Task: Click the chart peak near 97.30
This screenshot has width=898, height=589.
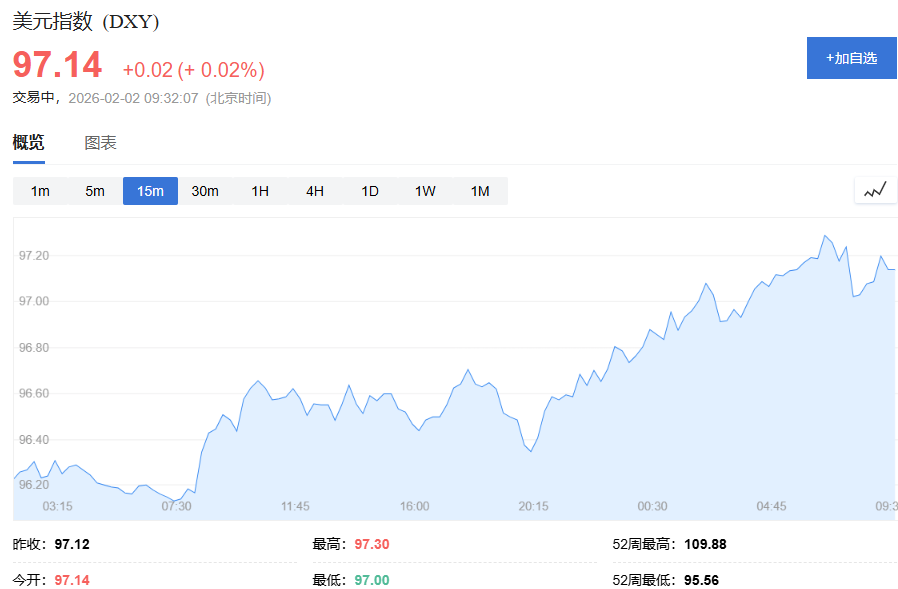Action: pos(825,236)
